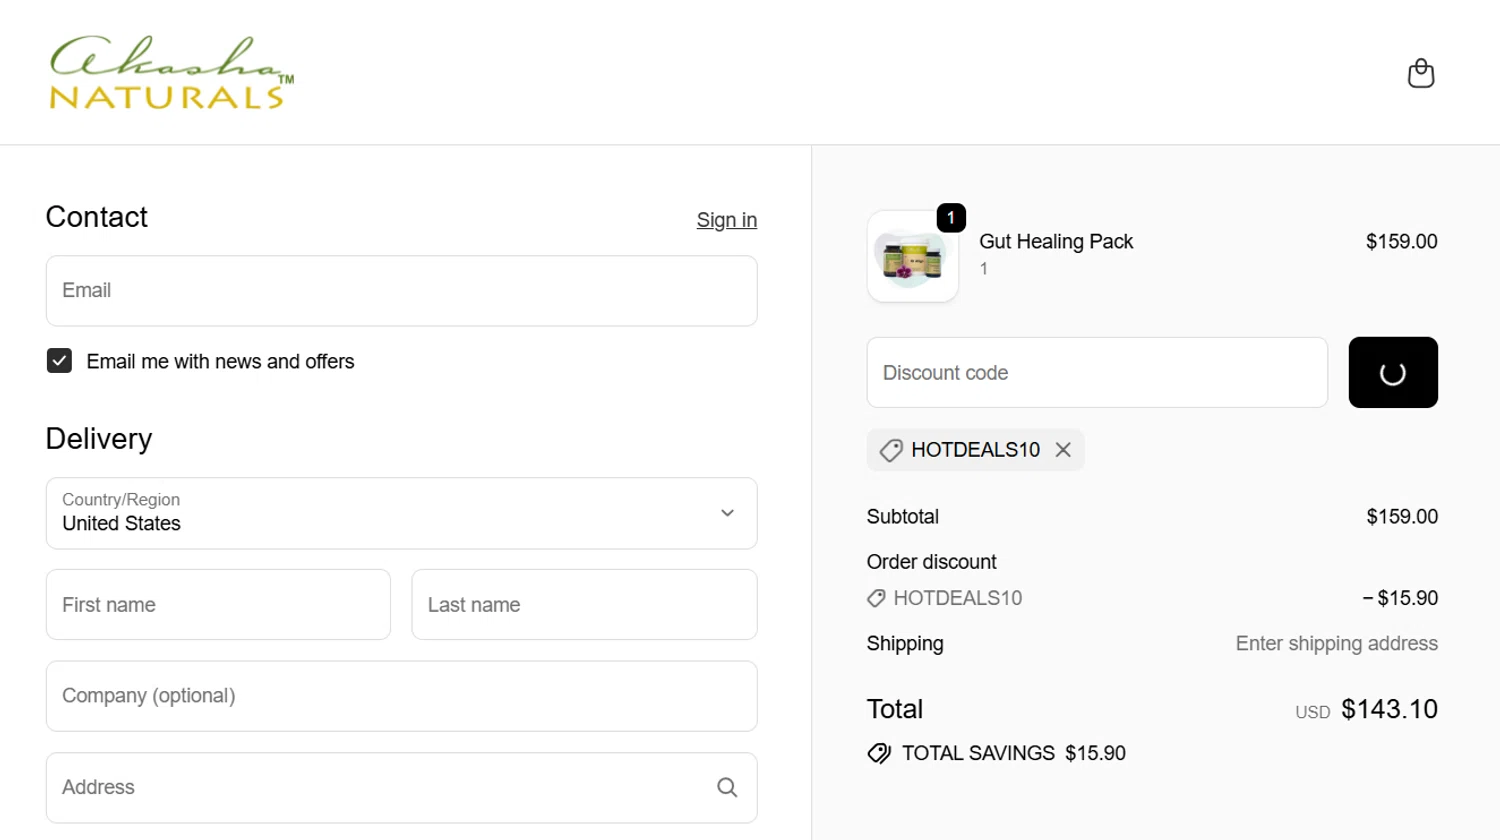Uncheck Email me with news and offers

59,361
